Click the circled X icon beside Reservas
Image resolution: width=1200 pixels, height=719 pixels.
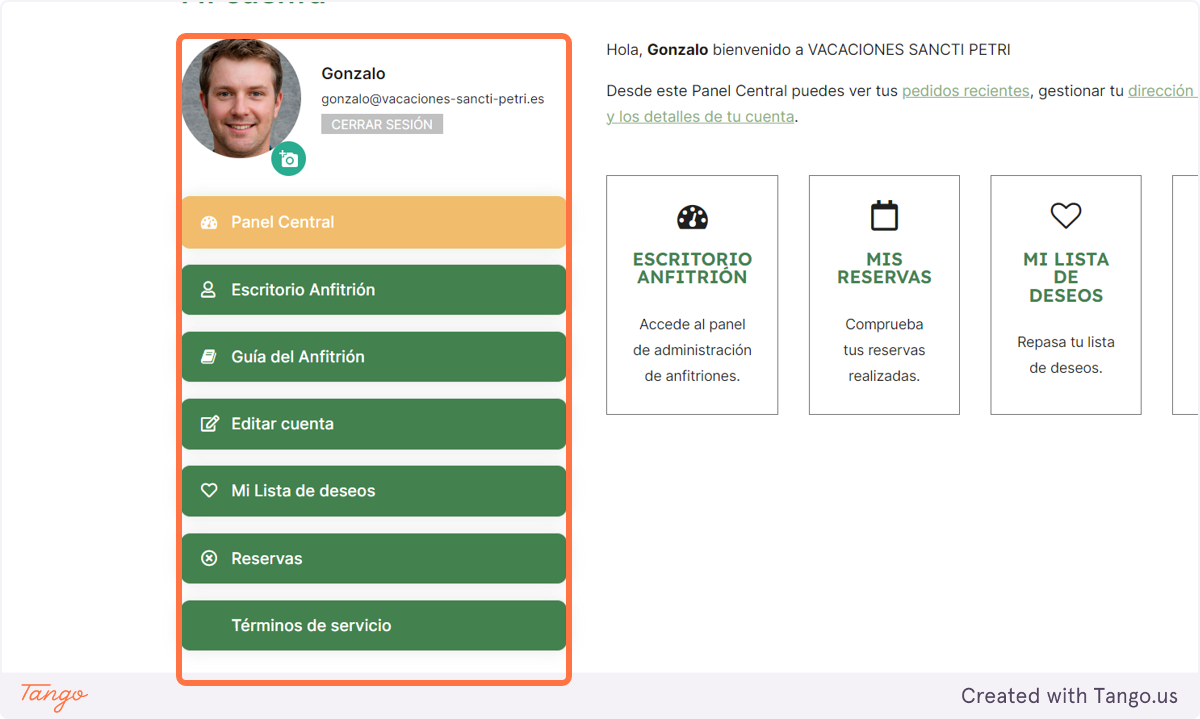tap(209, 558)
